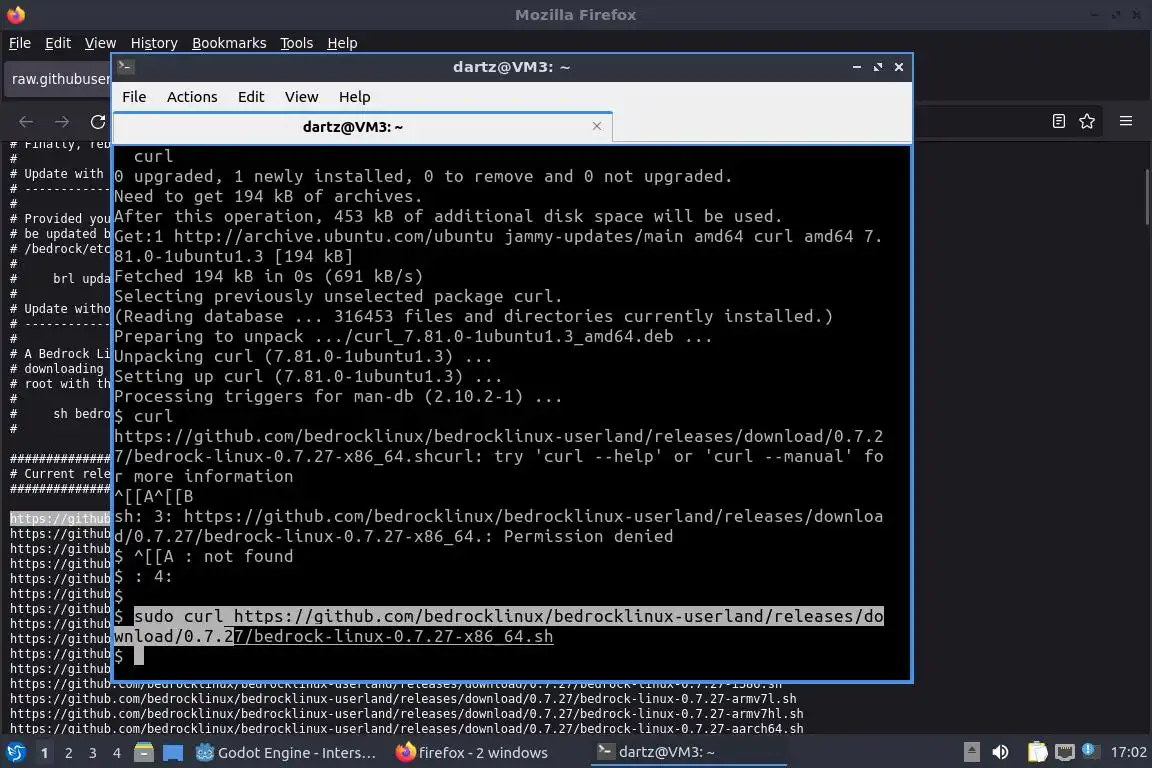Open Firefox View menu
This screenshot has width=1152, height=768.
[x=100, y=43]
